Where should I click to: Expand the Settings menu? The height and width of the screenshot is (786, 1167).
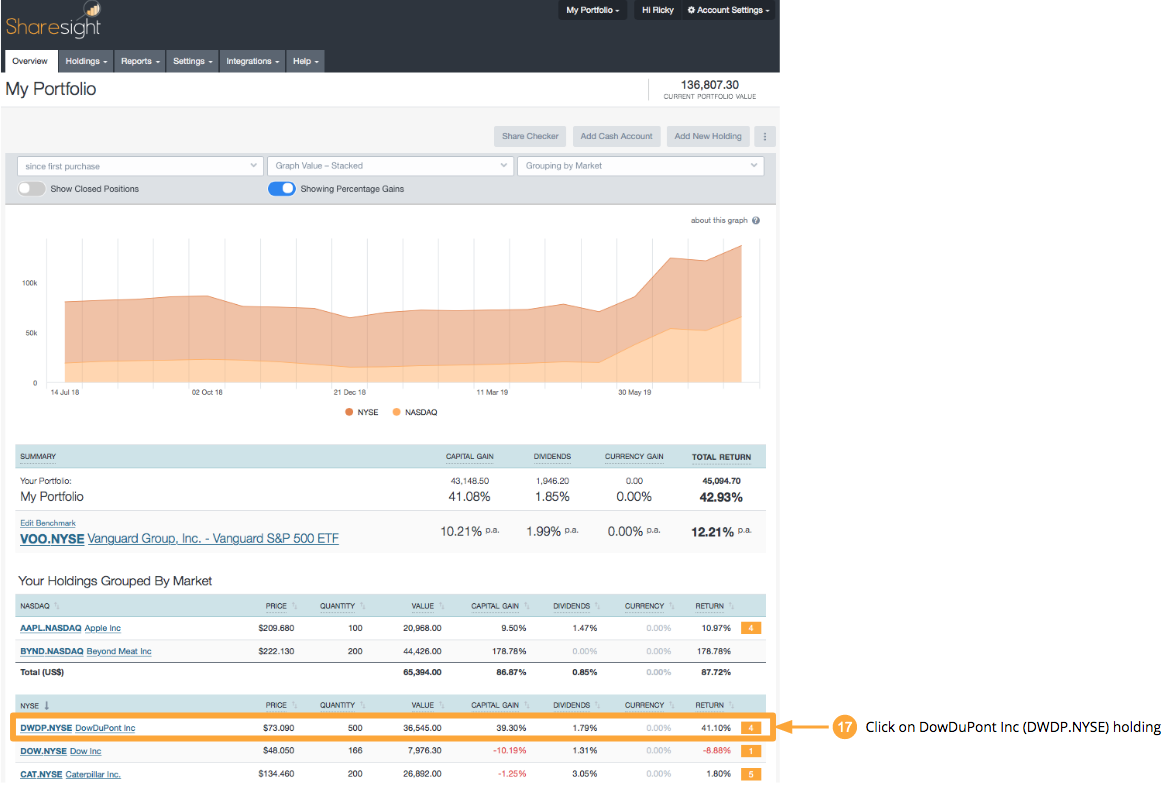(x=193, y=61)
